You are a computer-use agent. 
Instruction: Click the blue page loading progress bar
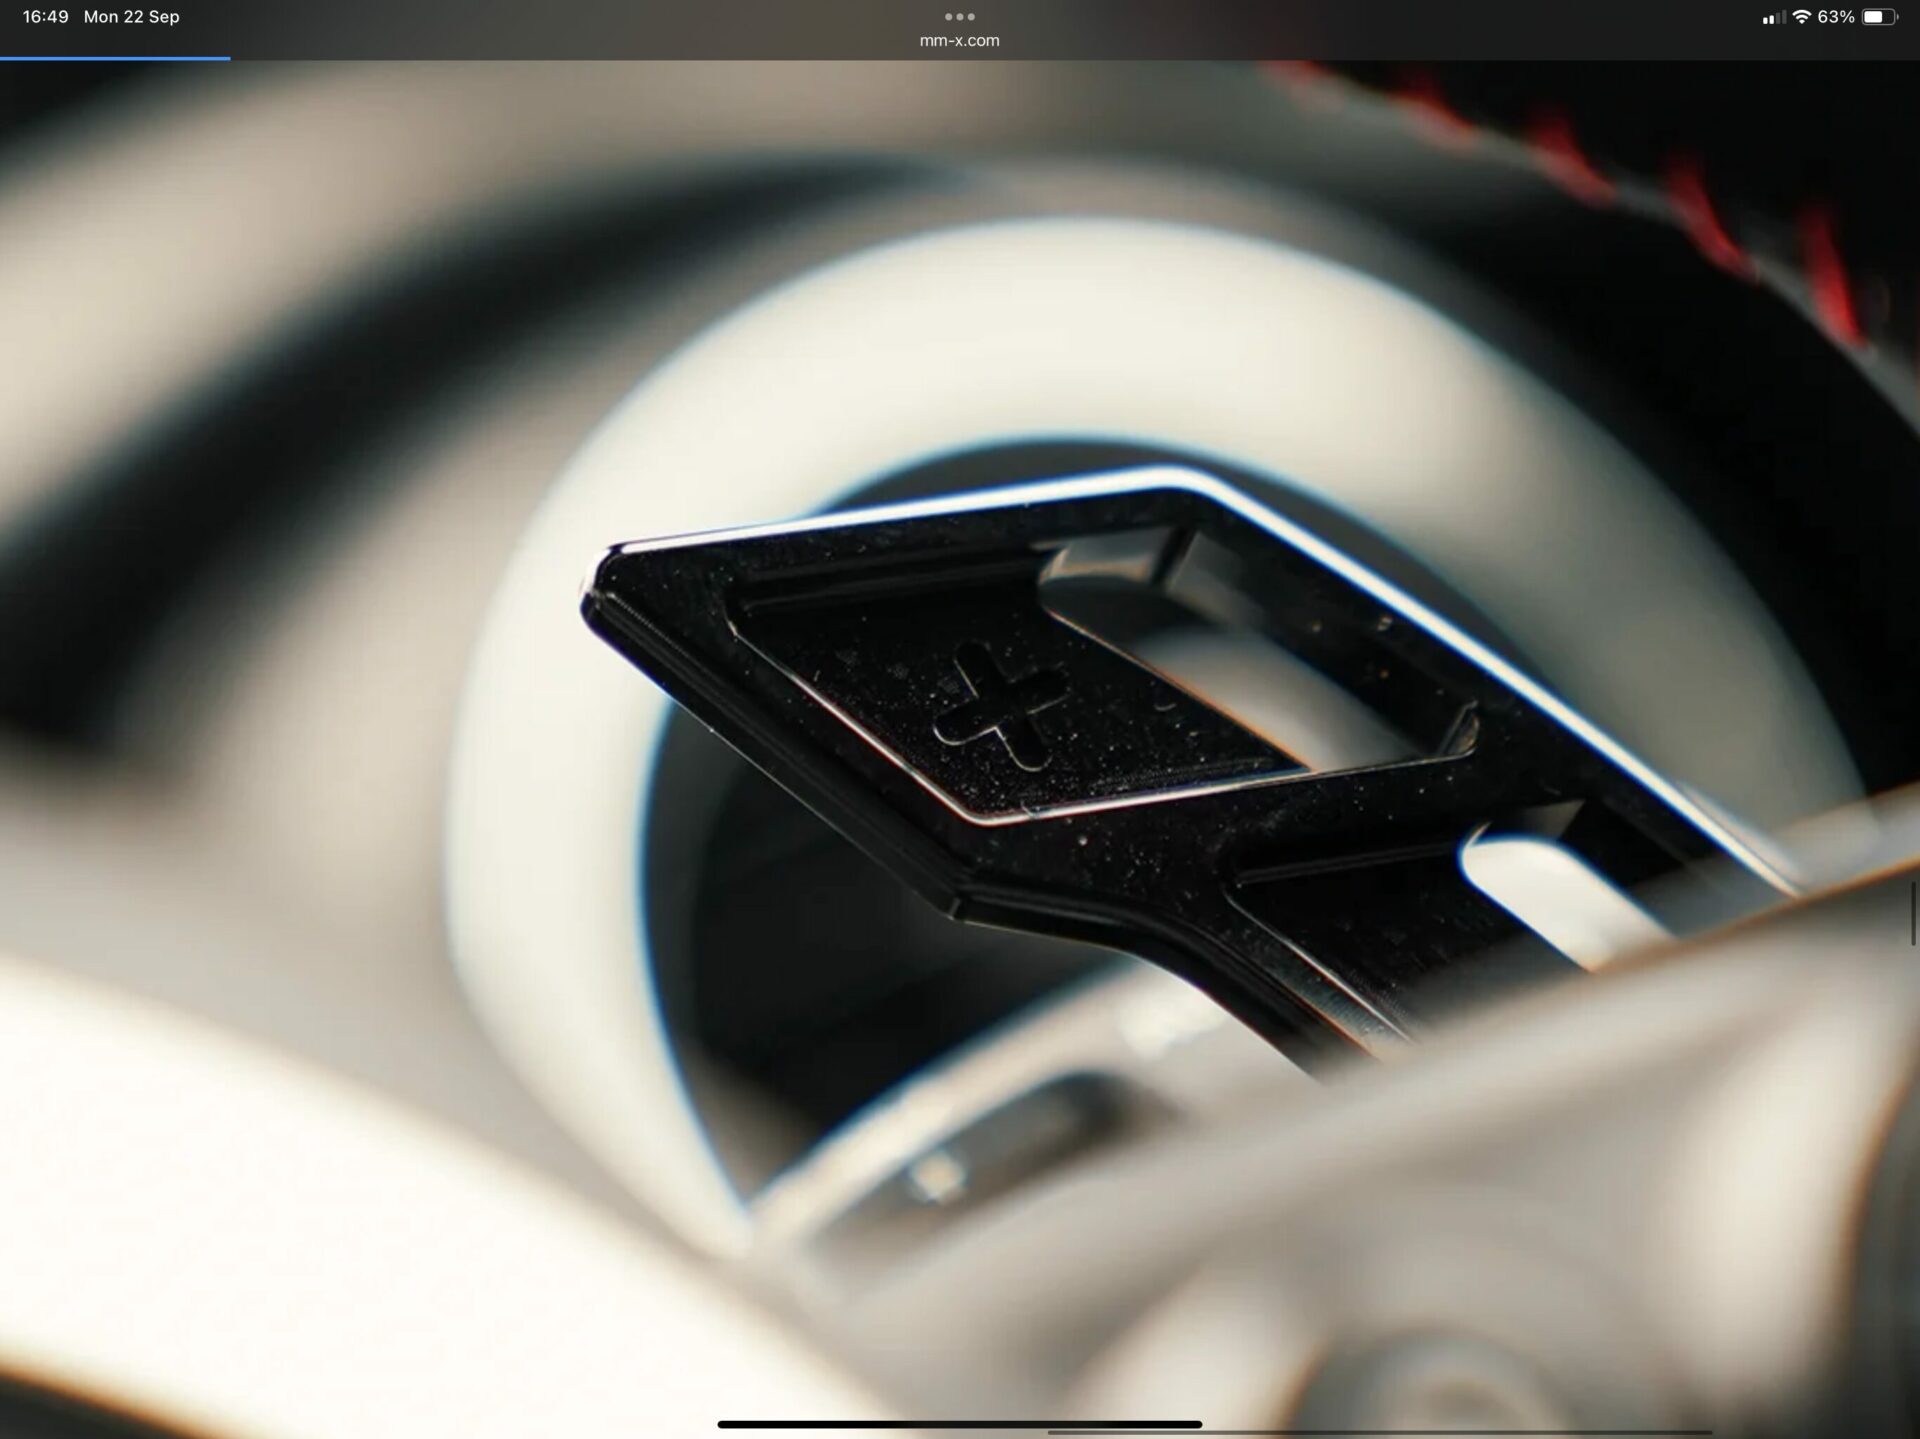(115, 58)
